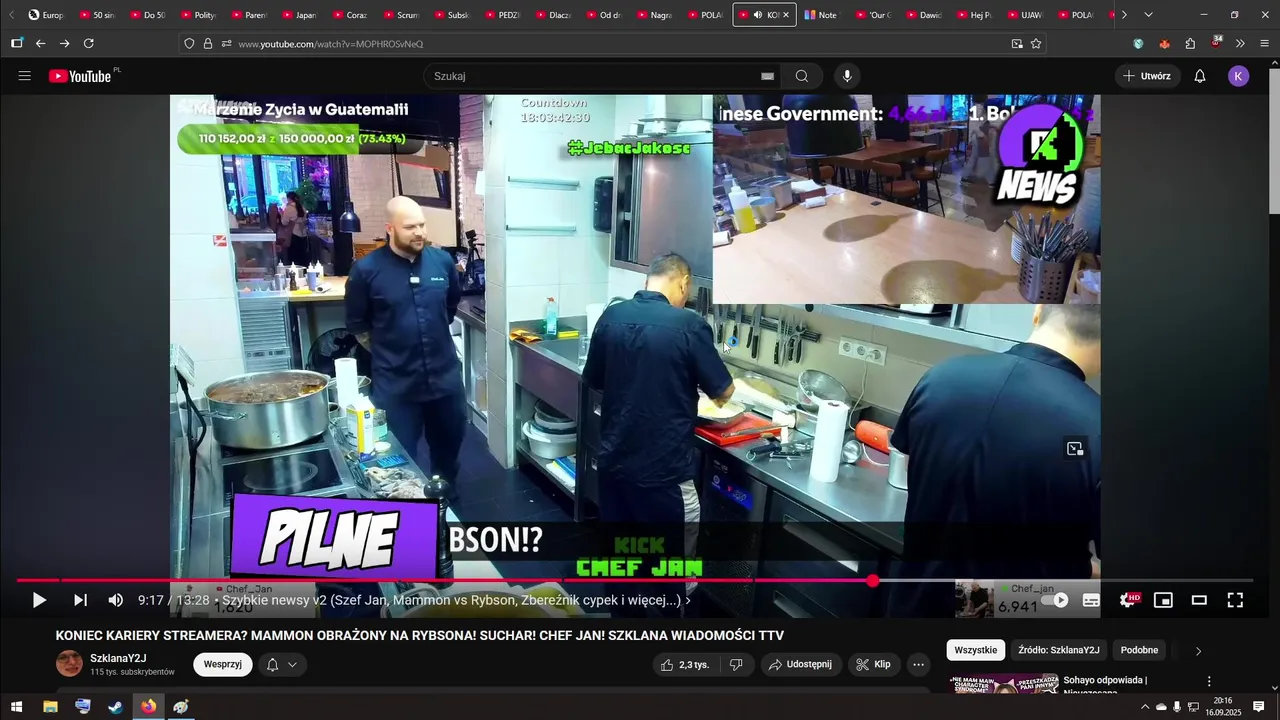Open picture-in-picture icon in address bar
The height and width of the screenshot is (720, 1280).
1017,44
